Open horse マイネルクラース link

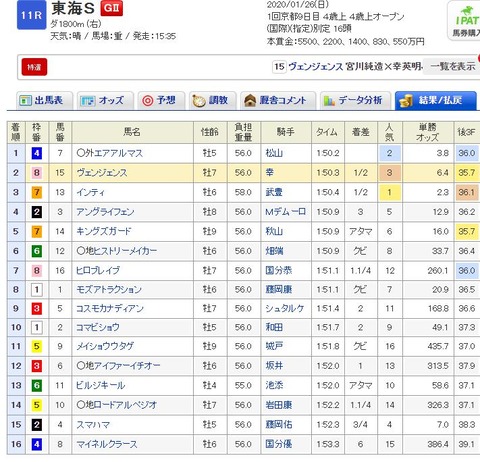coord(107,444)
